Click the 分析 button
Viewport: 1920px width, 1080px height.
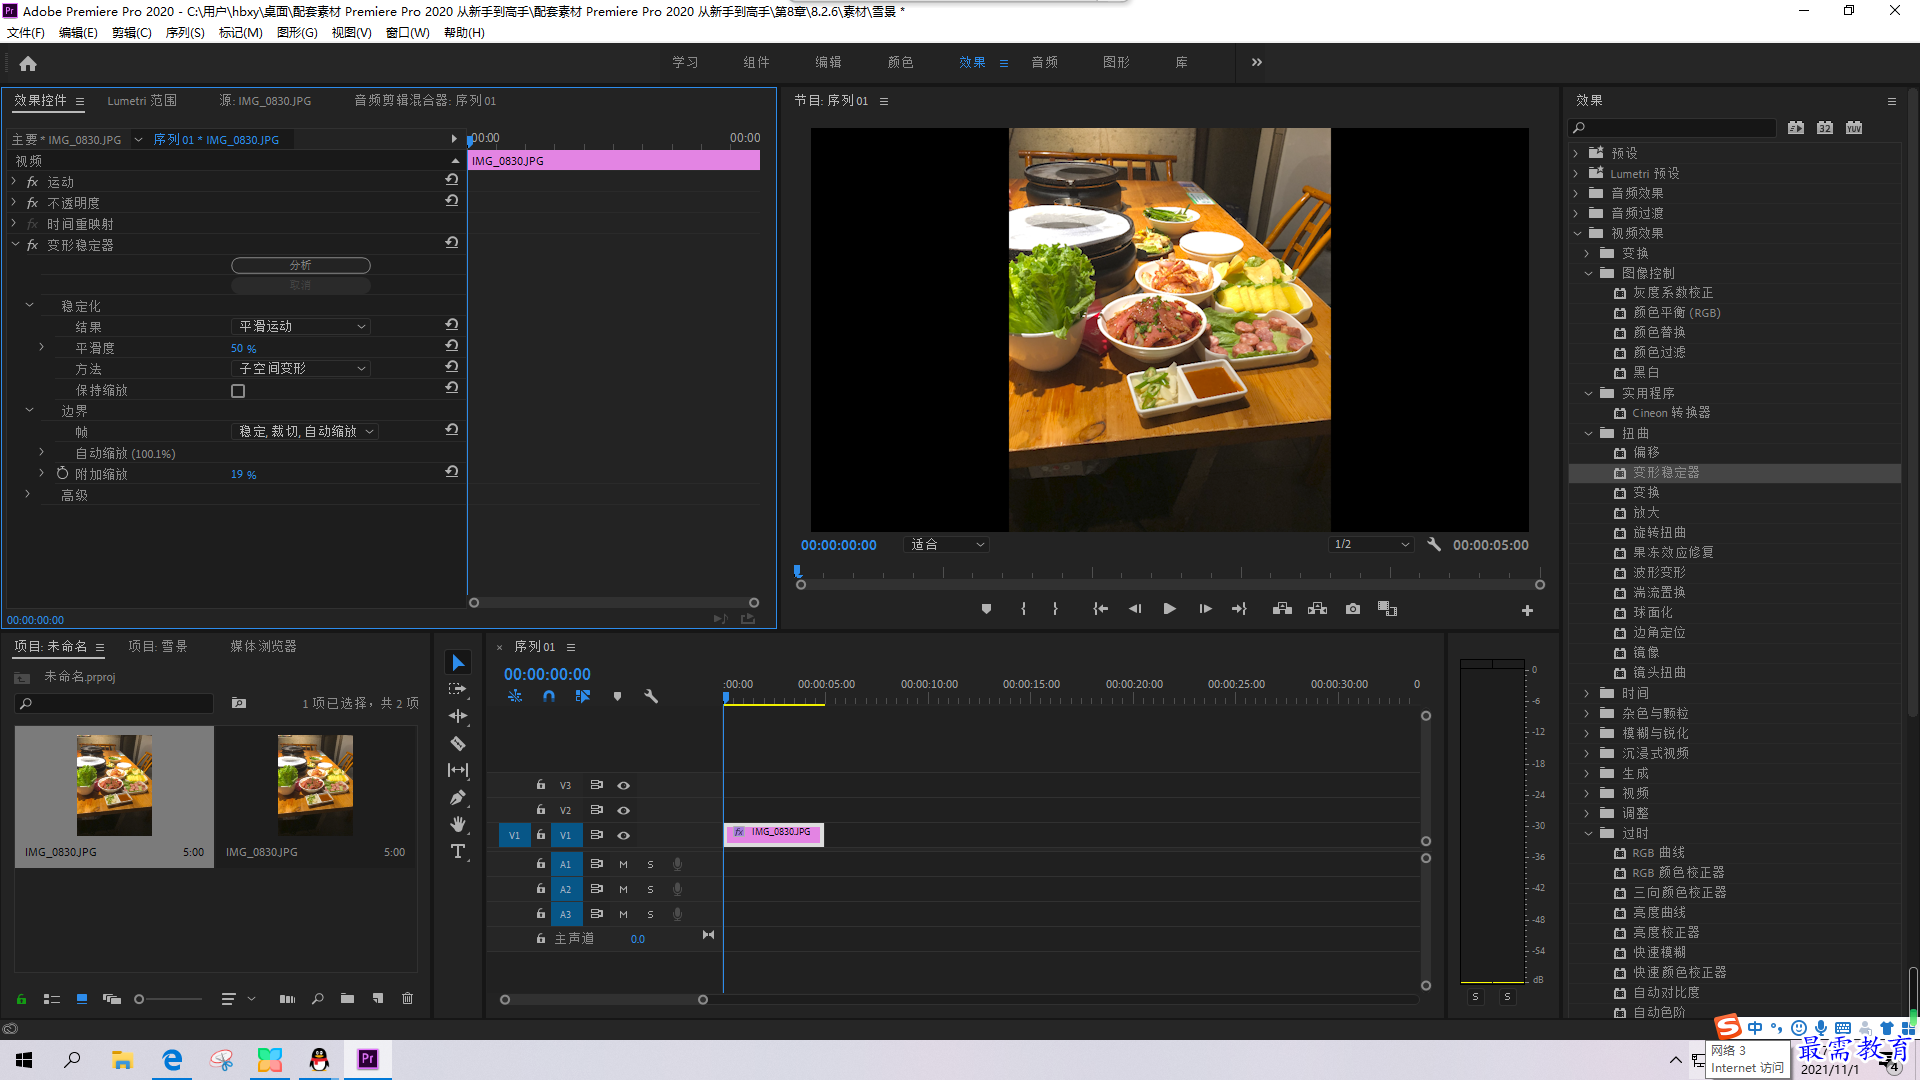pyautogui.click(x=301, y=265)
